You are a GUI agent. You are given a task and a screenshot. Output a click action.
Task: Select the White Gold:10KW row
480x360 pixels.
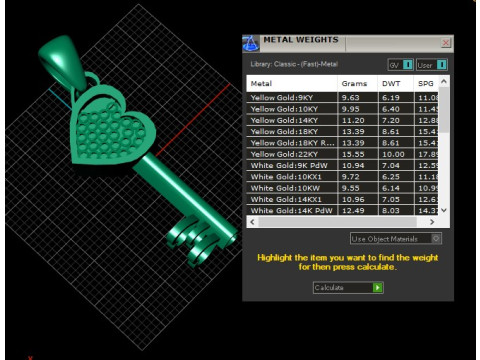click(343, 188)
